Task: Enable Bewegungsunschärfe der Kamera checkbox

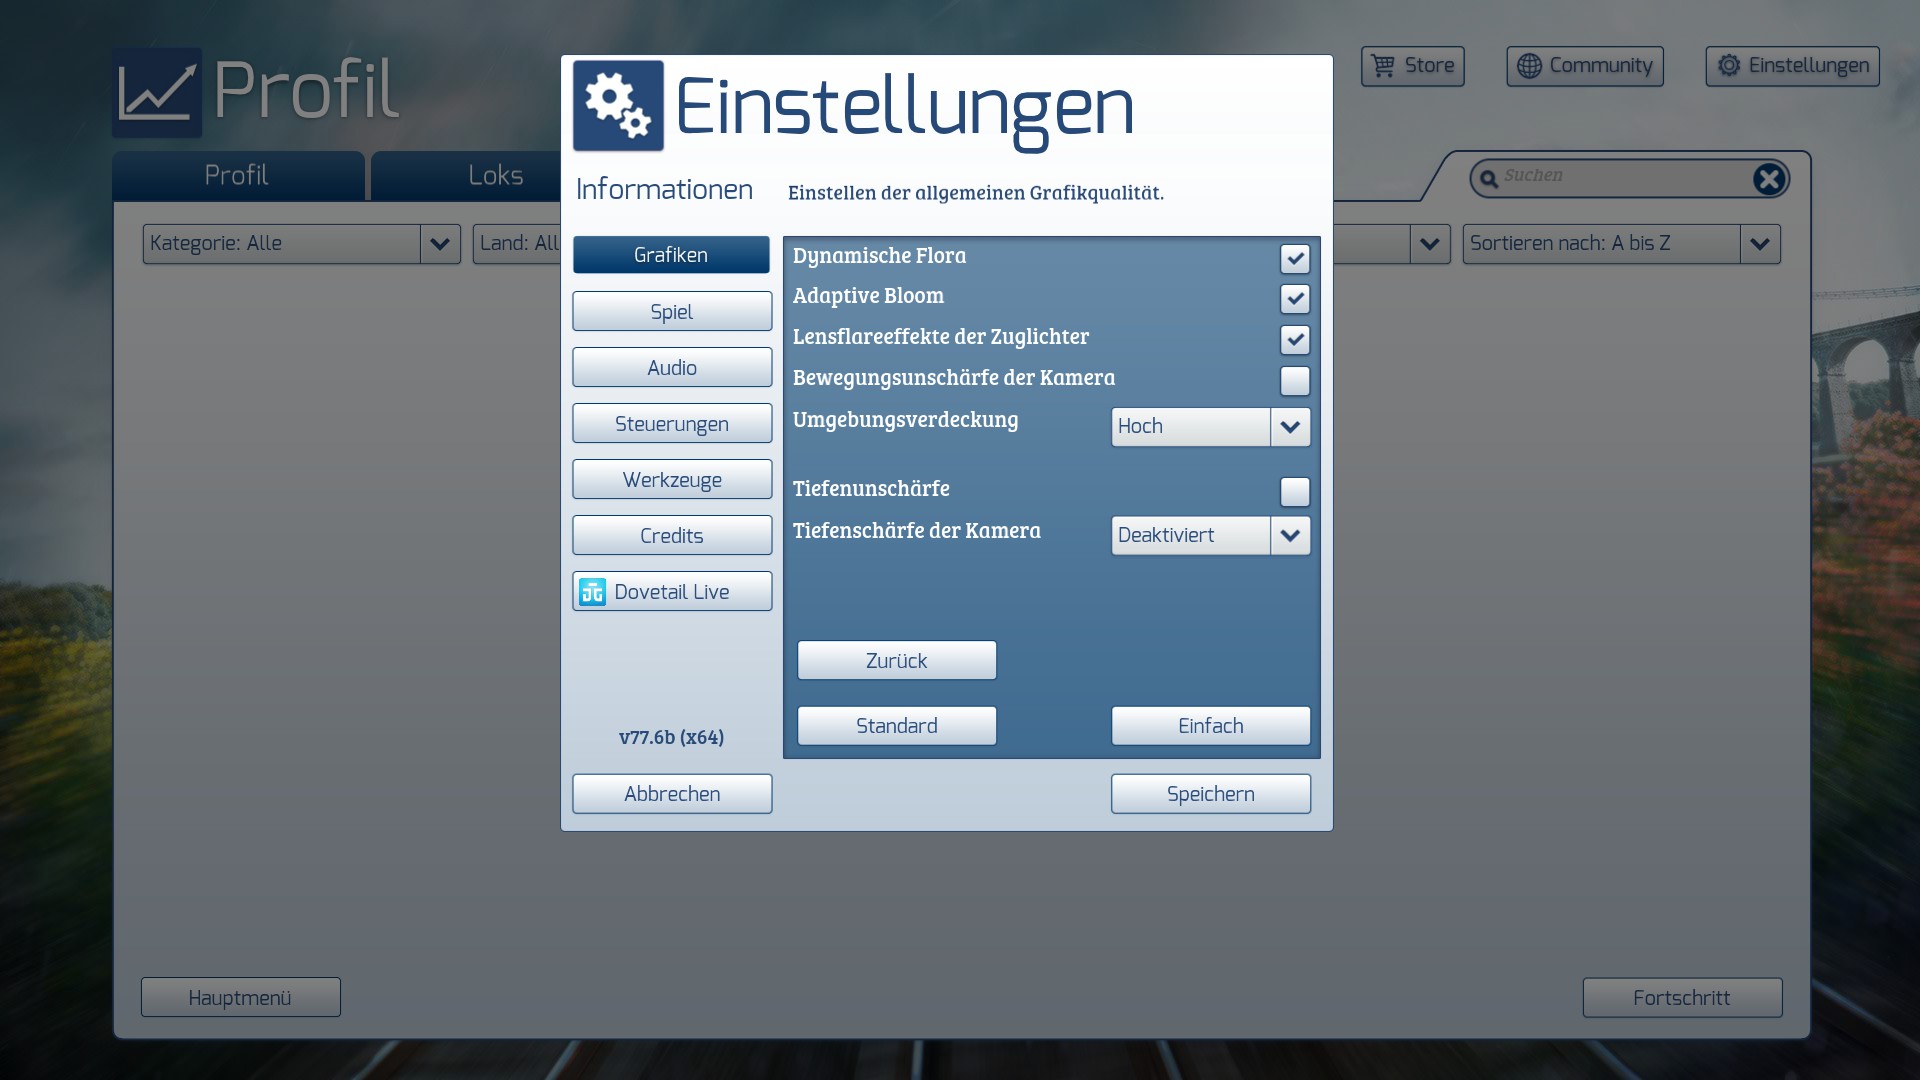Action: click(1295, 381)
